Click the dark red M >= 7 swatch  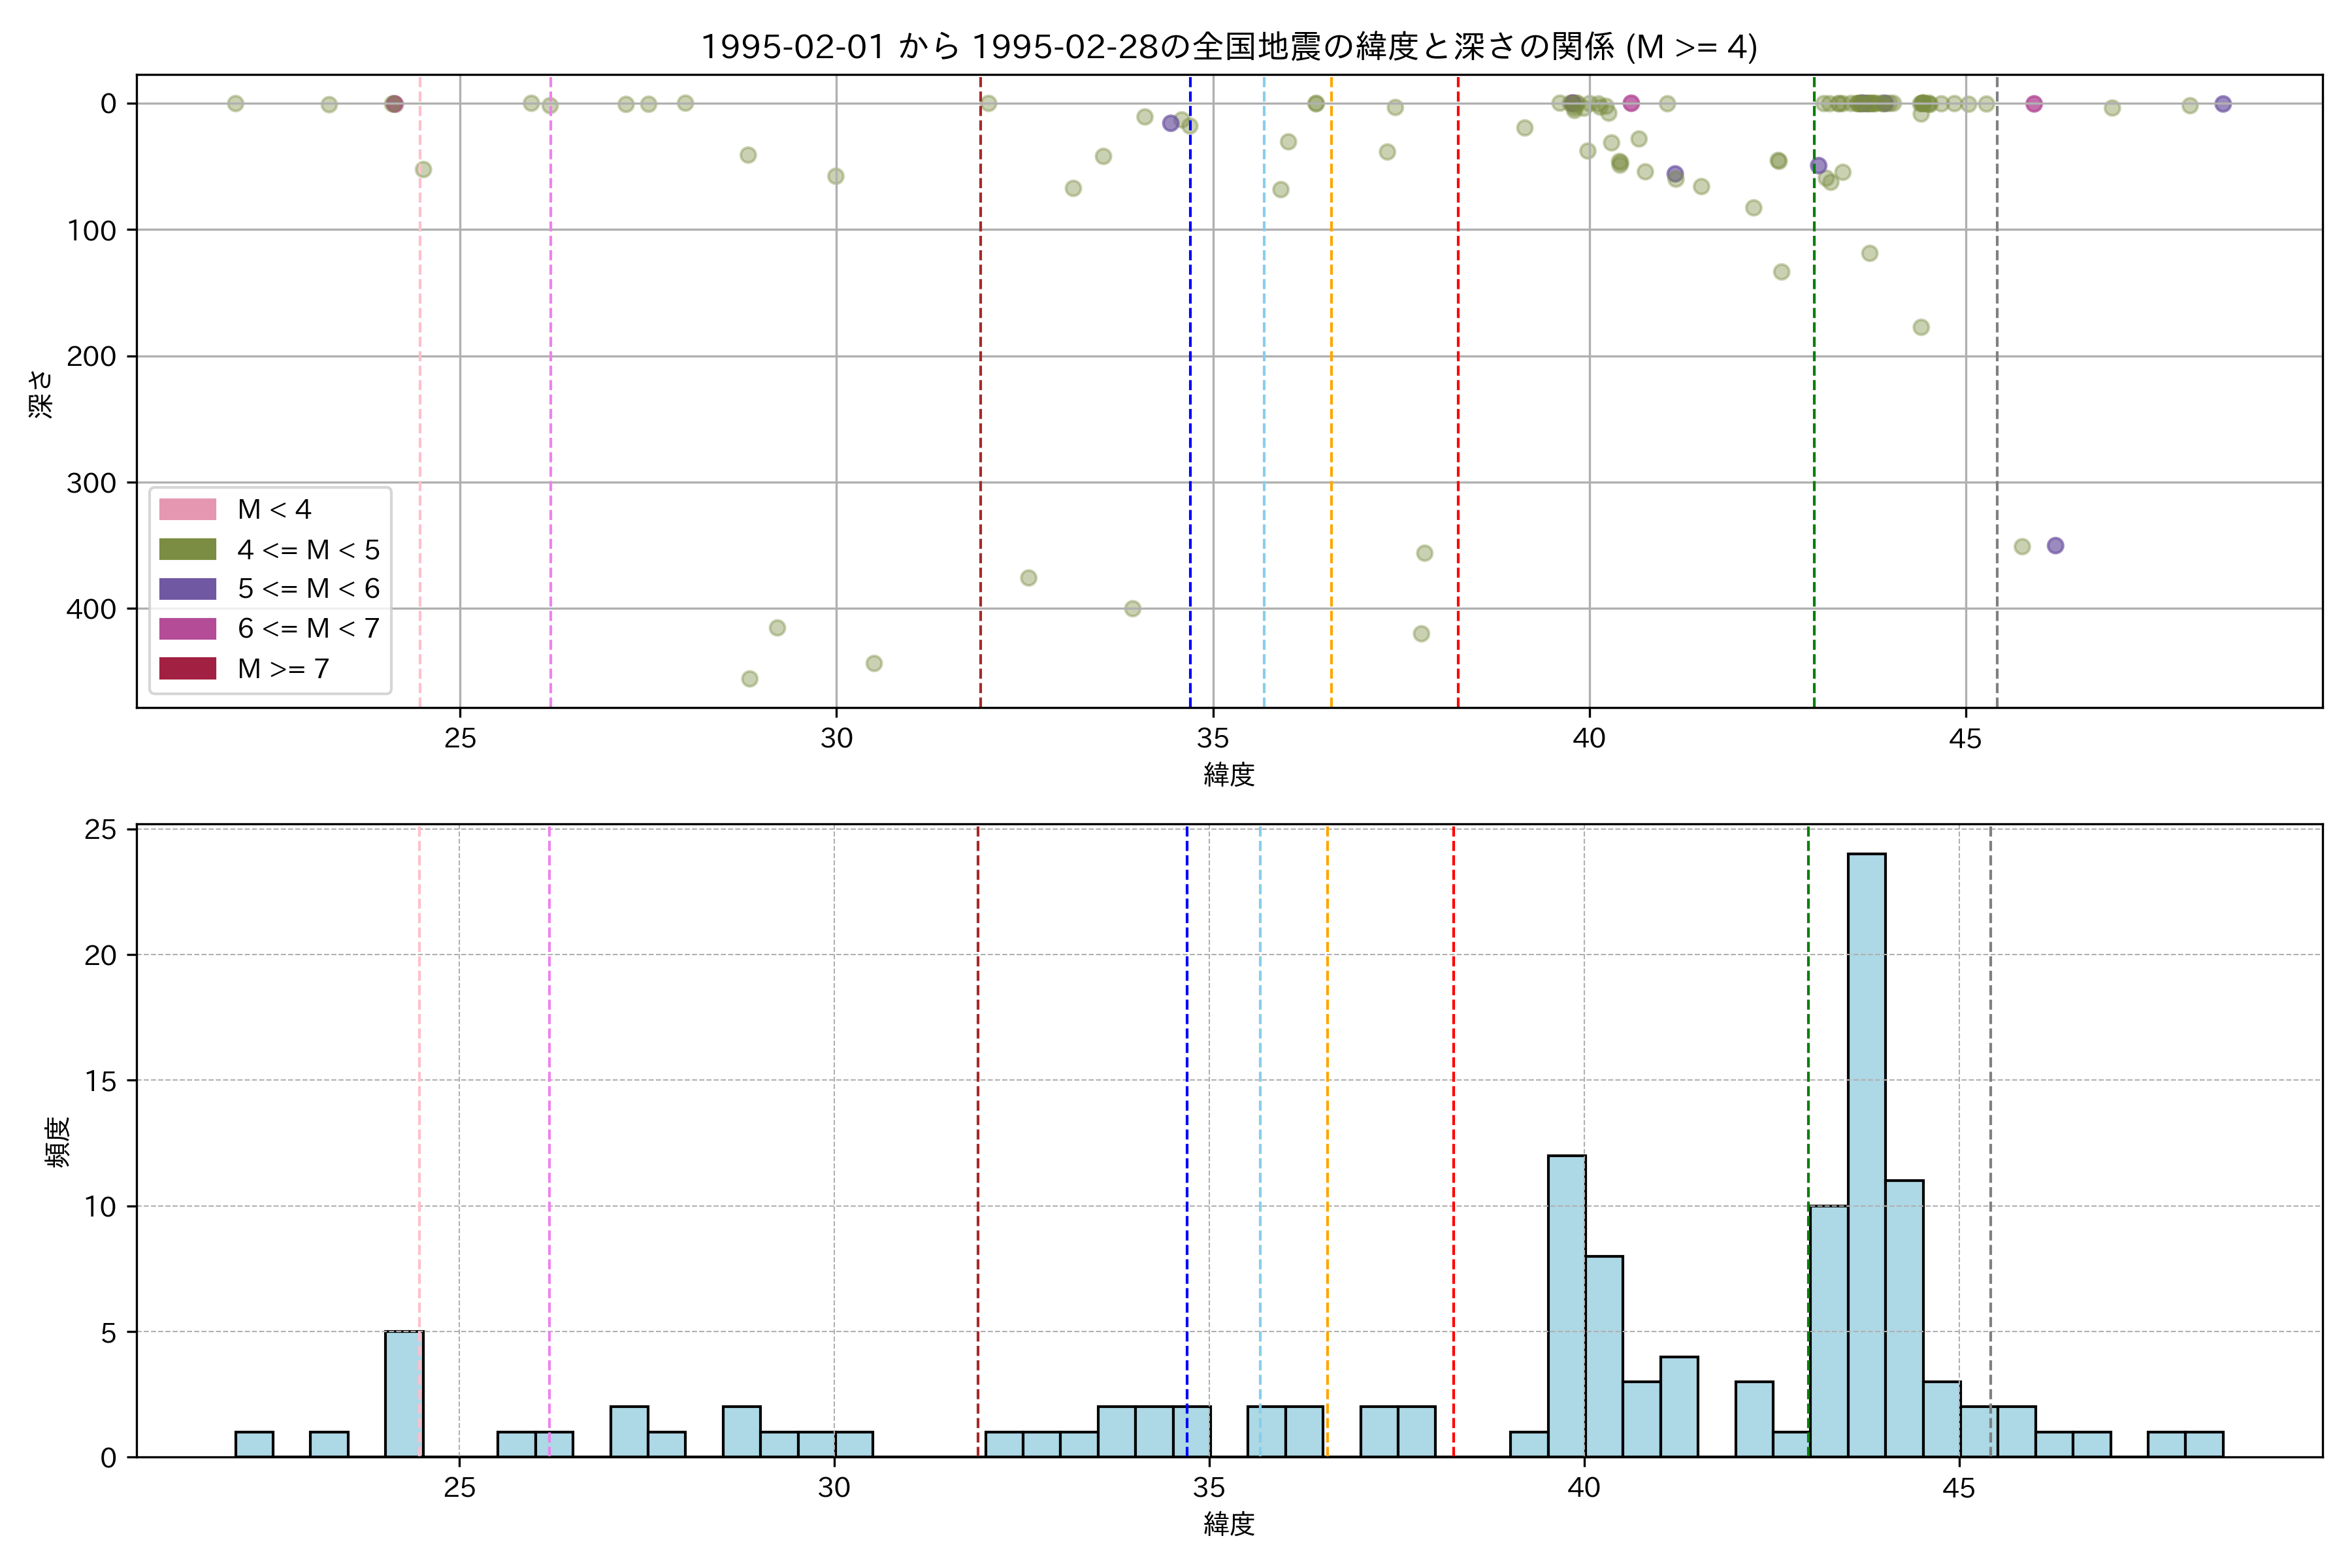[187, 668]
